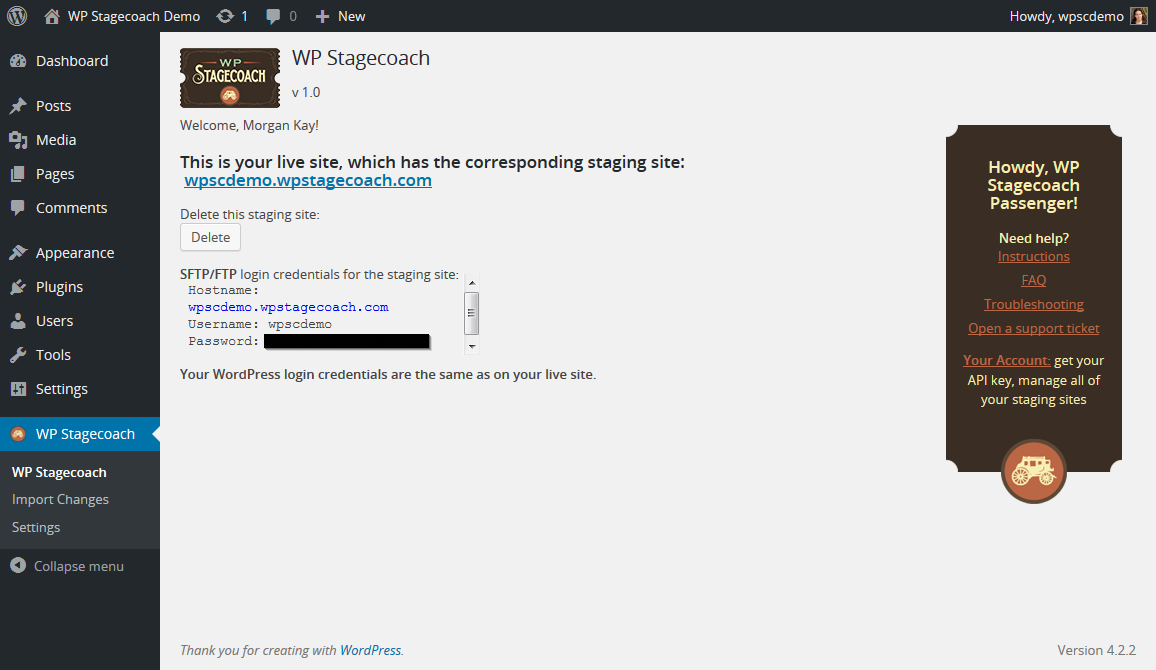
Task: Open Appearance in the sidebar
Action: click(x=75, y=253)
